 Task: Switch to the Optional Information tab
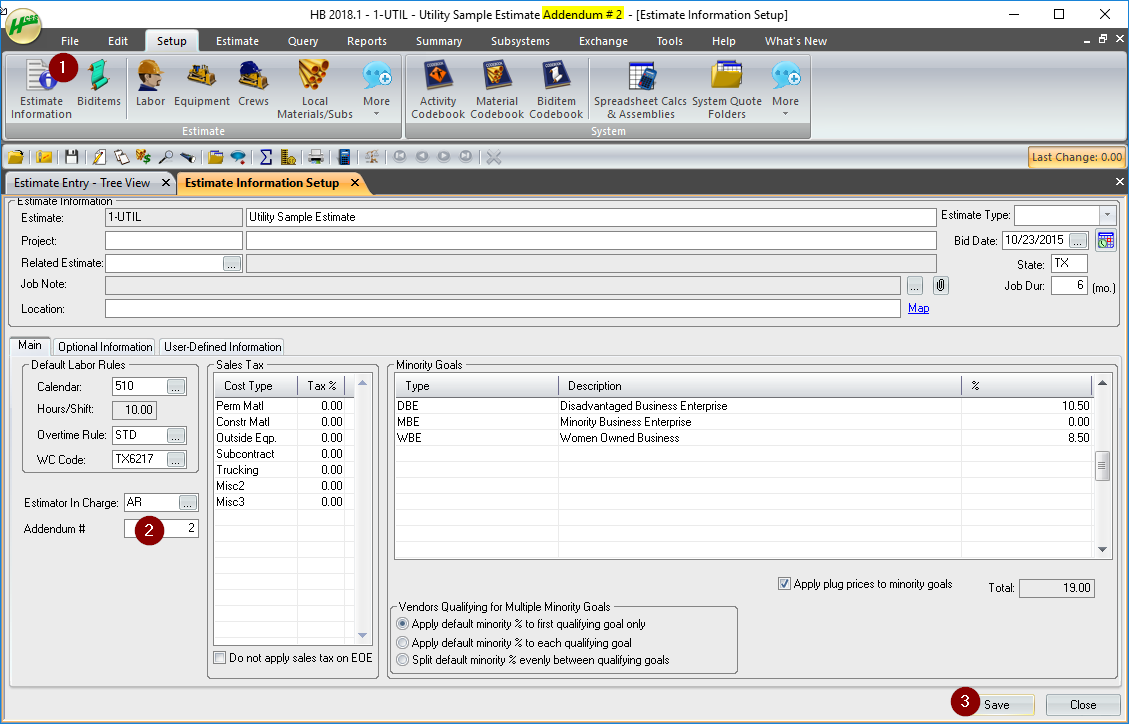(105, 347)
